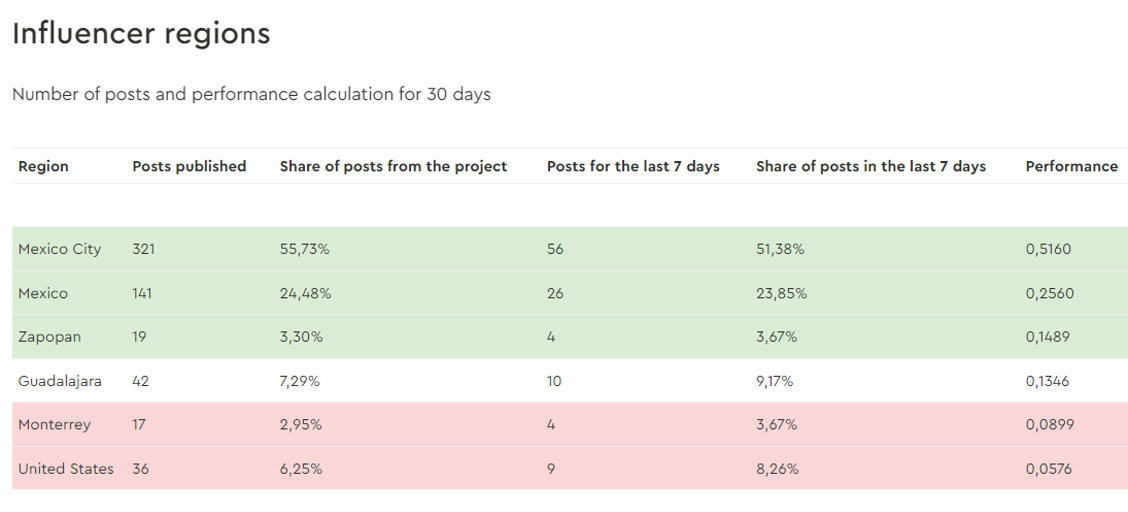Click Share of posts in last 7 days header
The width and height of the screenshot is (1128, 512).
(x=870, y=166)
